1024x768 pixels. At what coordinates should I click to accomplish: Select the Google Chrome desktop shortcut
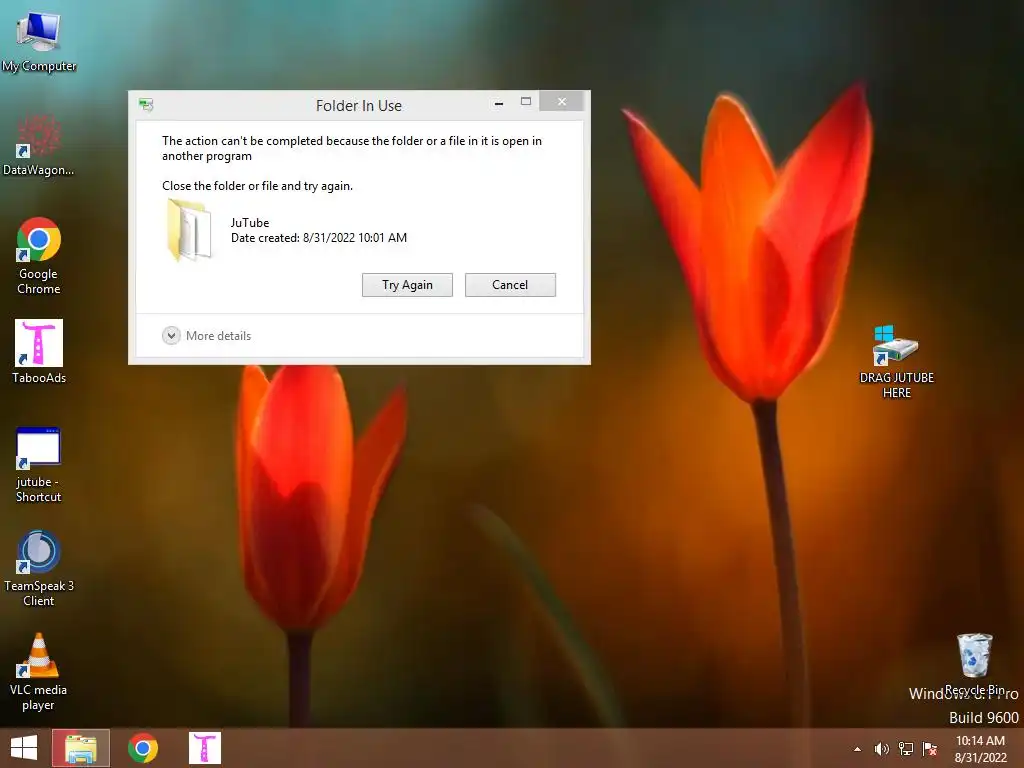click(39, 255)
